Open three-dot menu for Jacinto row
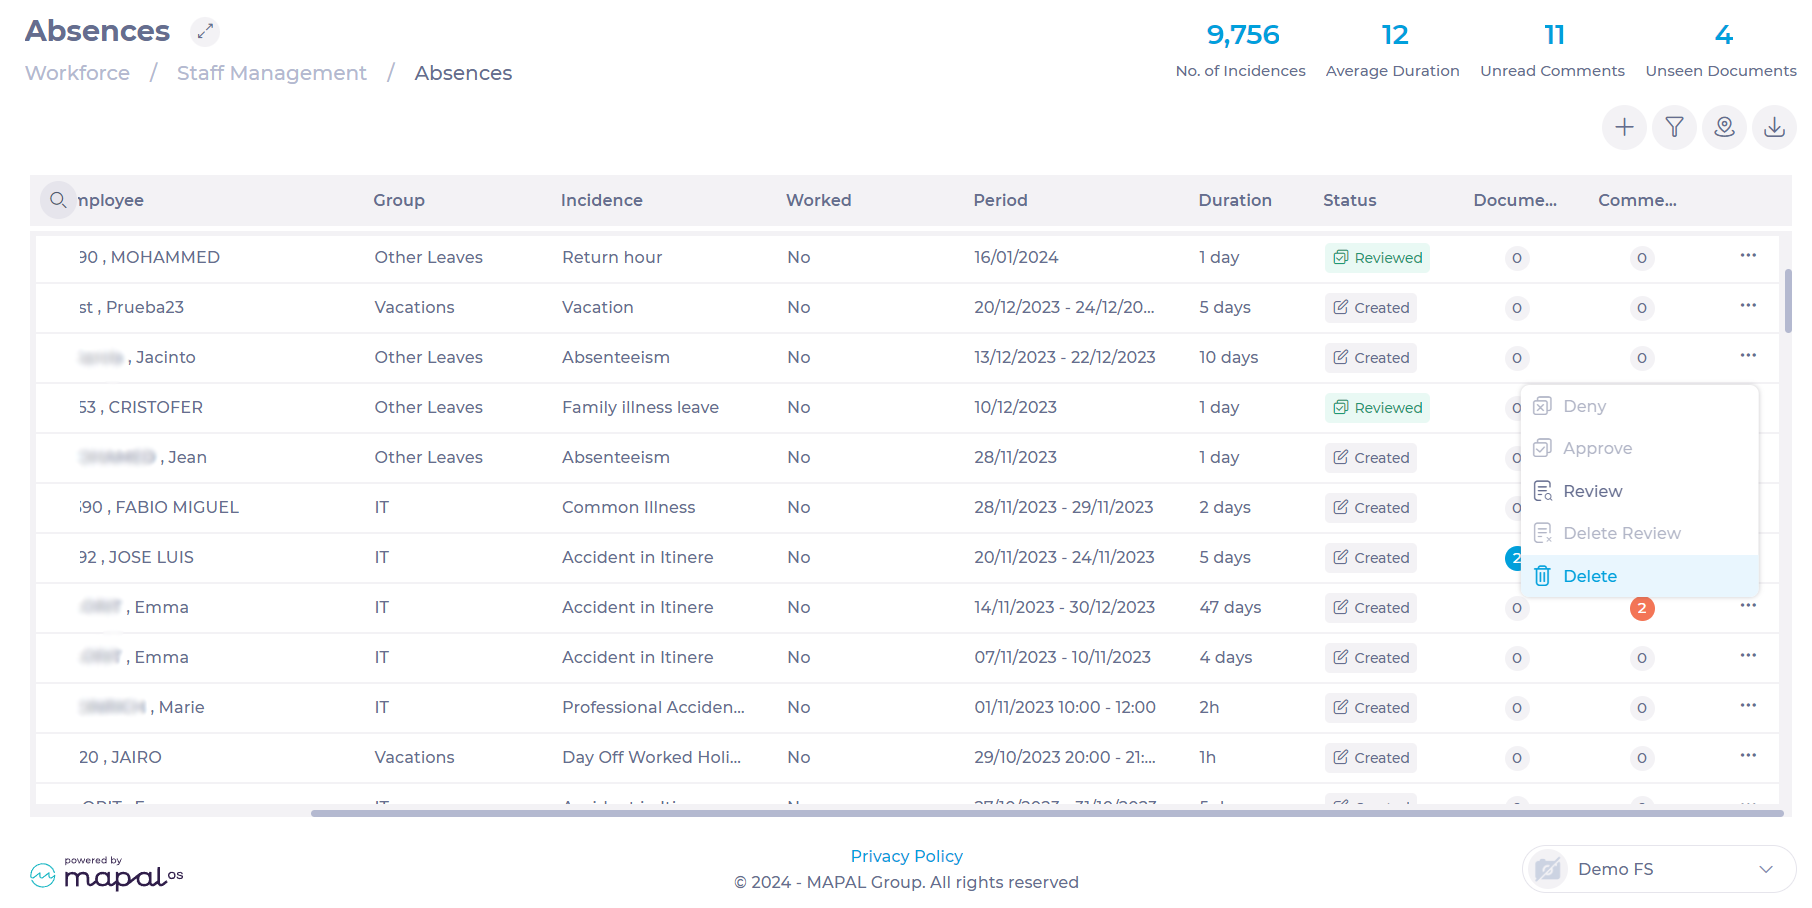The width and height of the screenshot is (1812, 908). (1748, 356)
